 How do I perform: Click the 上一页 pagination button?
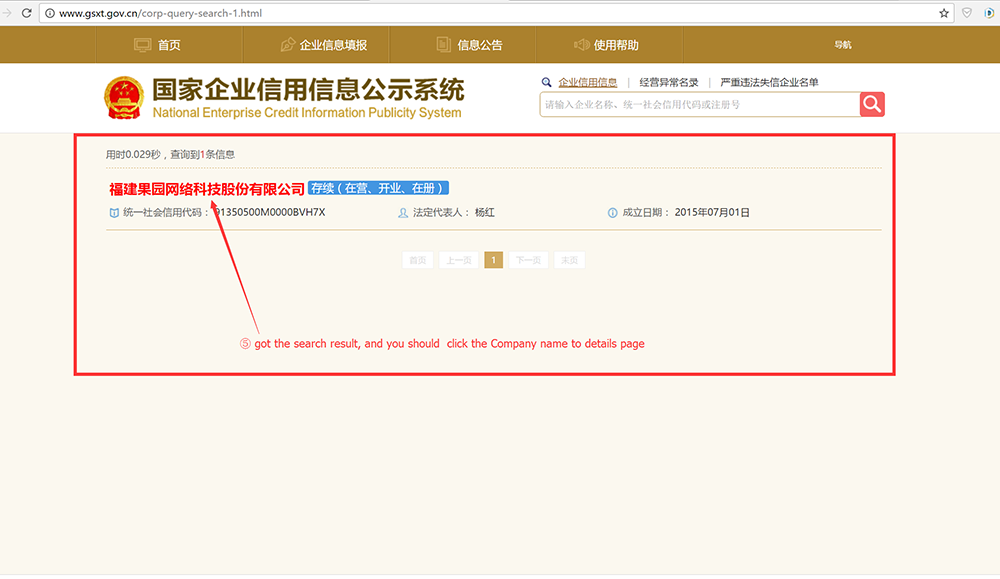pos(459,260)
